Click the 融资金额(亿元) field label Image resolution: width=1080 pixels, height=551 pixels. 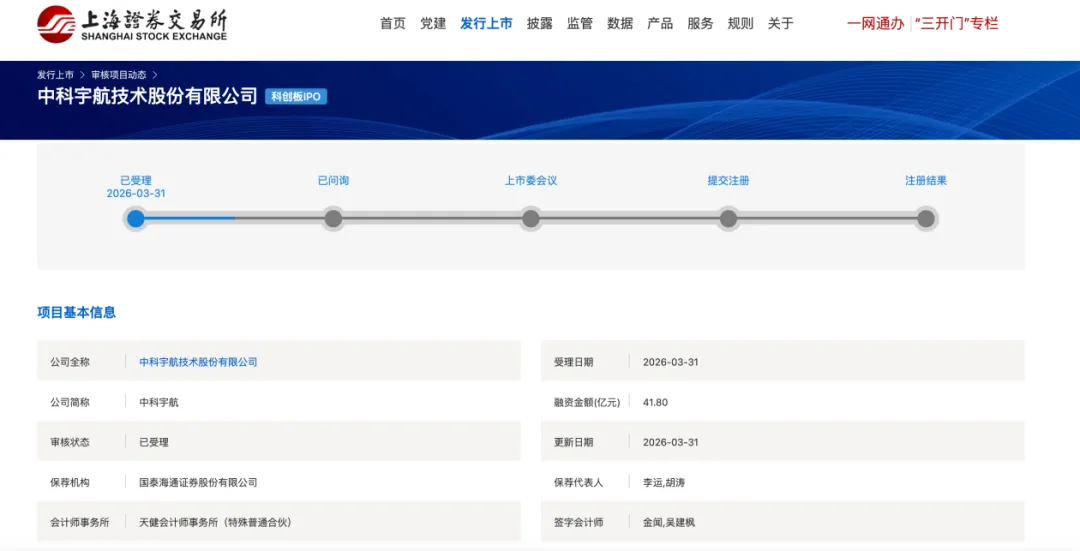pos(587,402)
